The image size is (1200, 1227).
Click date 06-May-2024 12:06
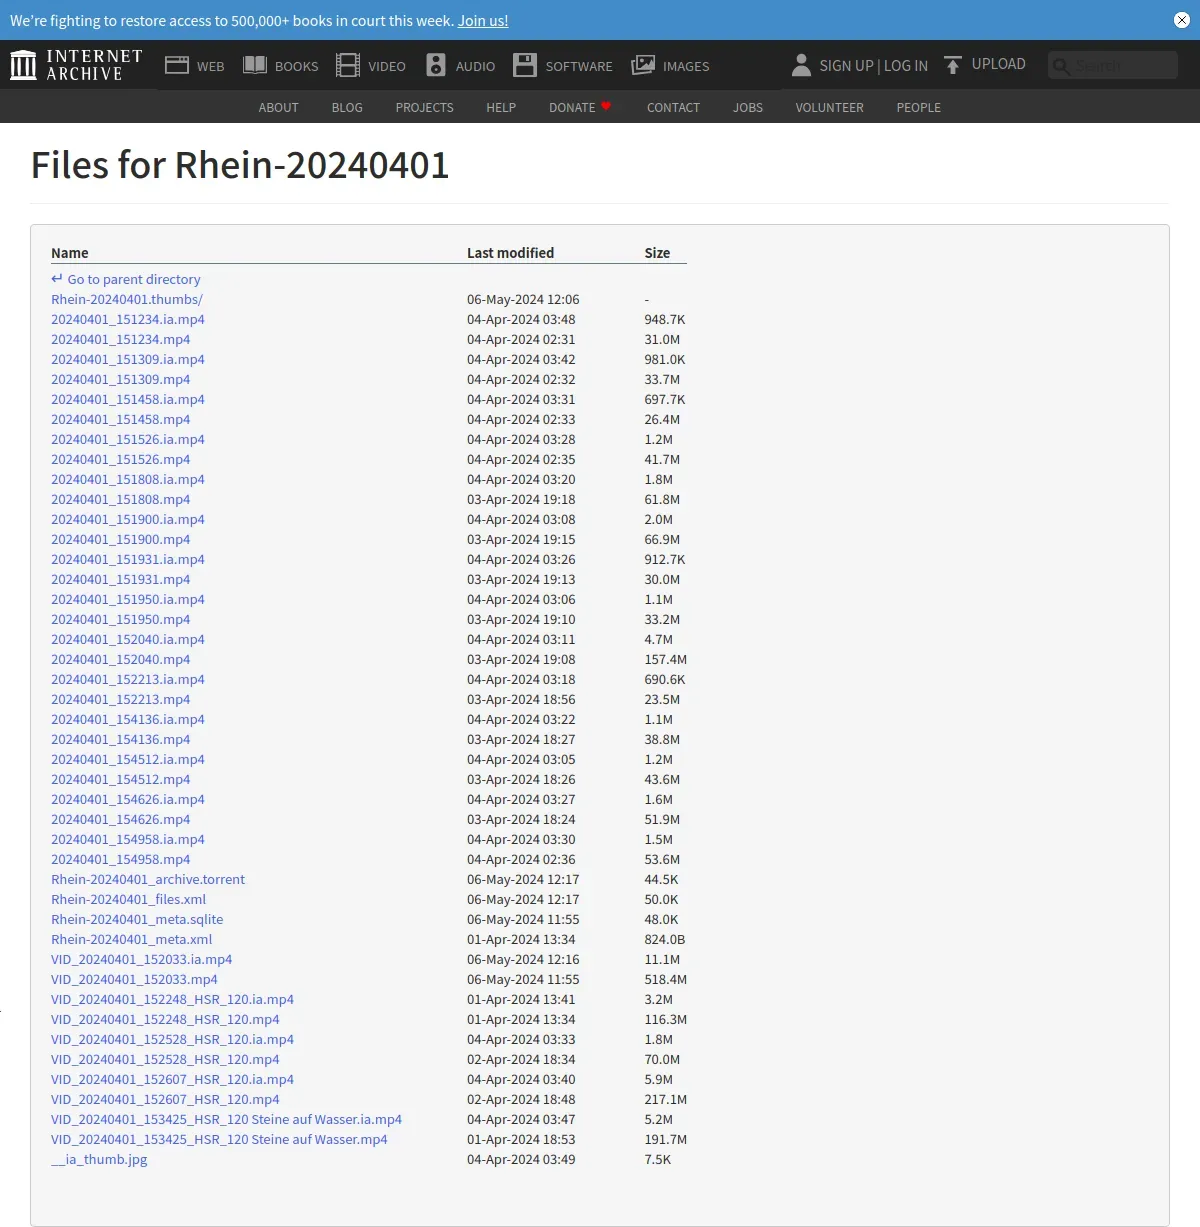[x=523, y=299]
